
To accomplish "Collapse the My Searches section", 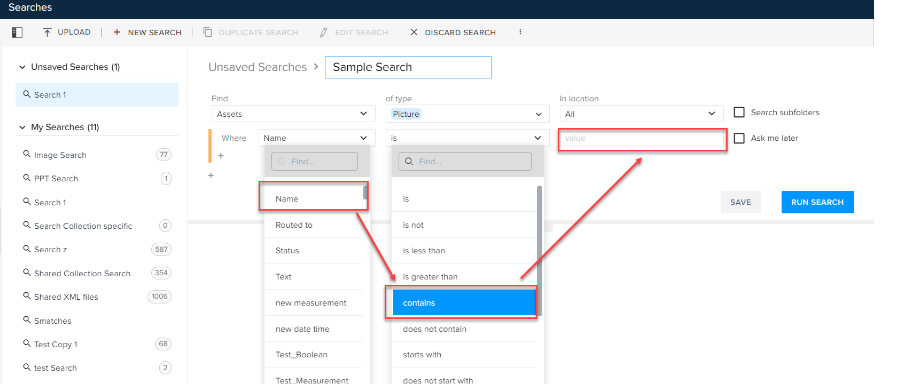I will coord(22,127).
